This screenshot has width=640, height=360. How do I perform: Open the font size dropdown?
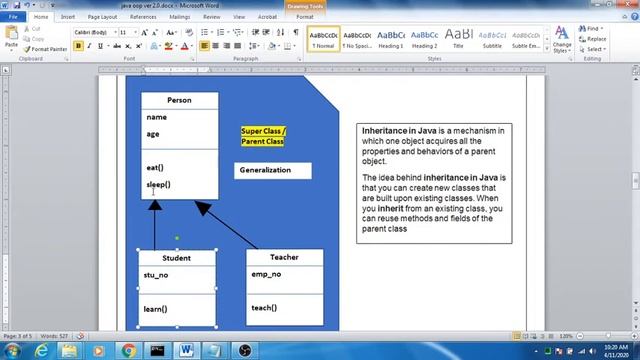tap(136, 32)
